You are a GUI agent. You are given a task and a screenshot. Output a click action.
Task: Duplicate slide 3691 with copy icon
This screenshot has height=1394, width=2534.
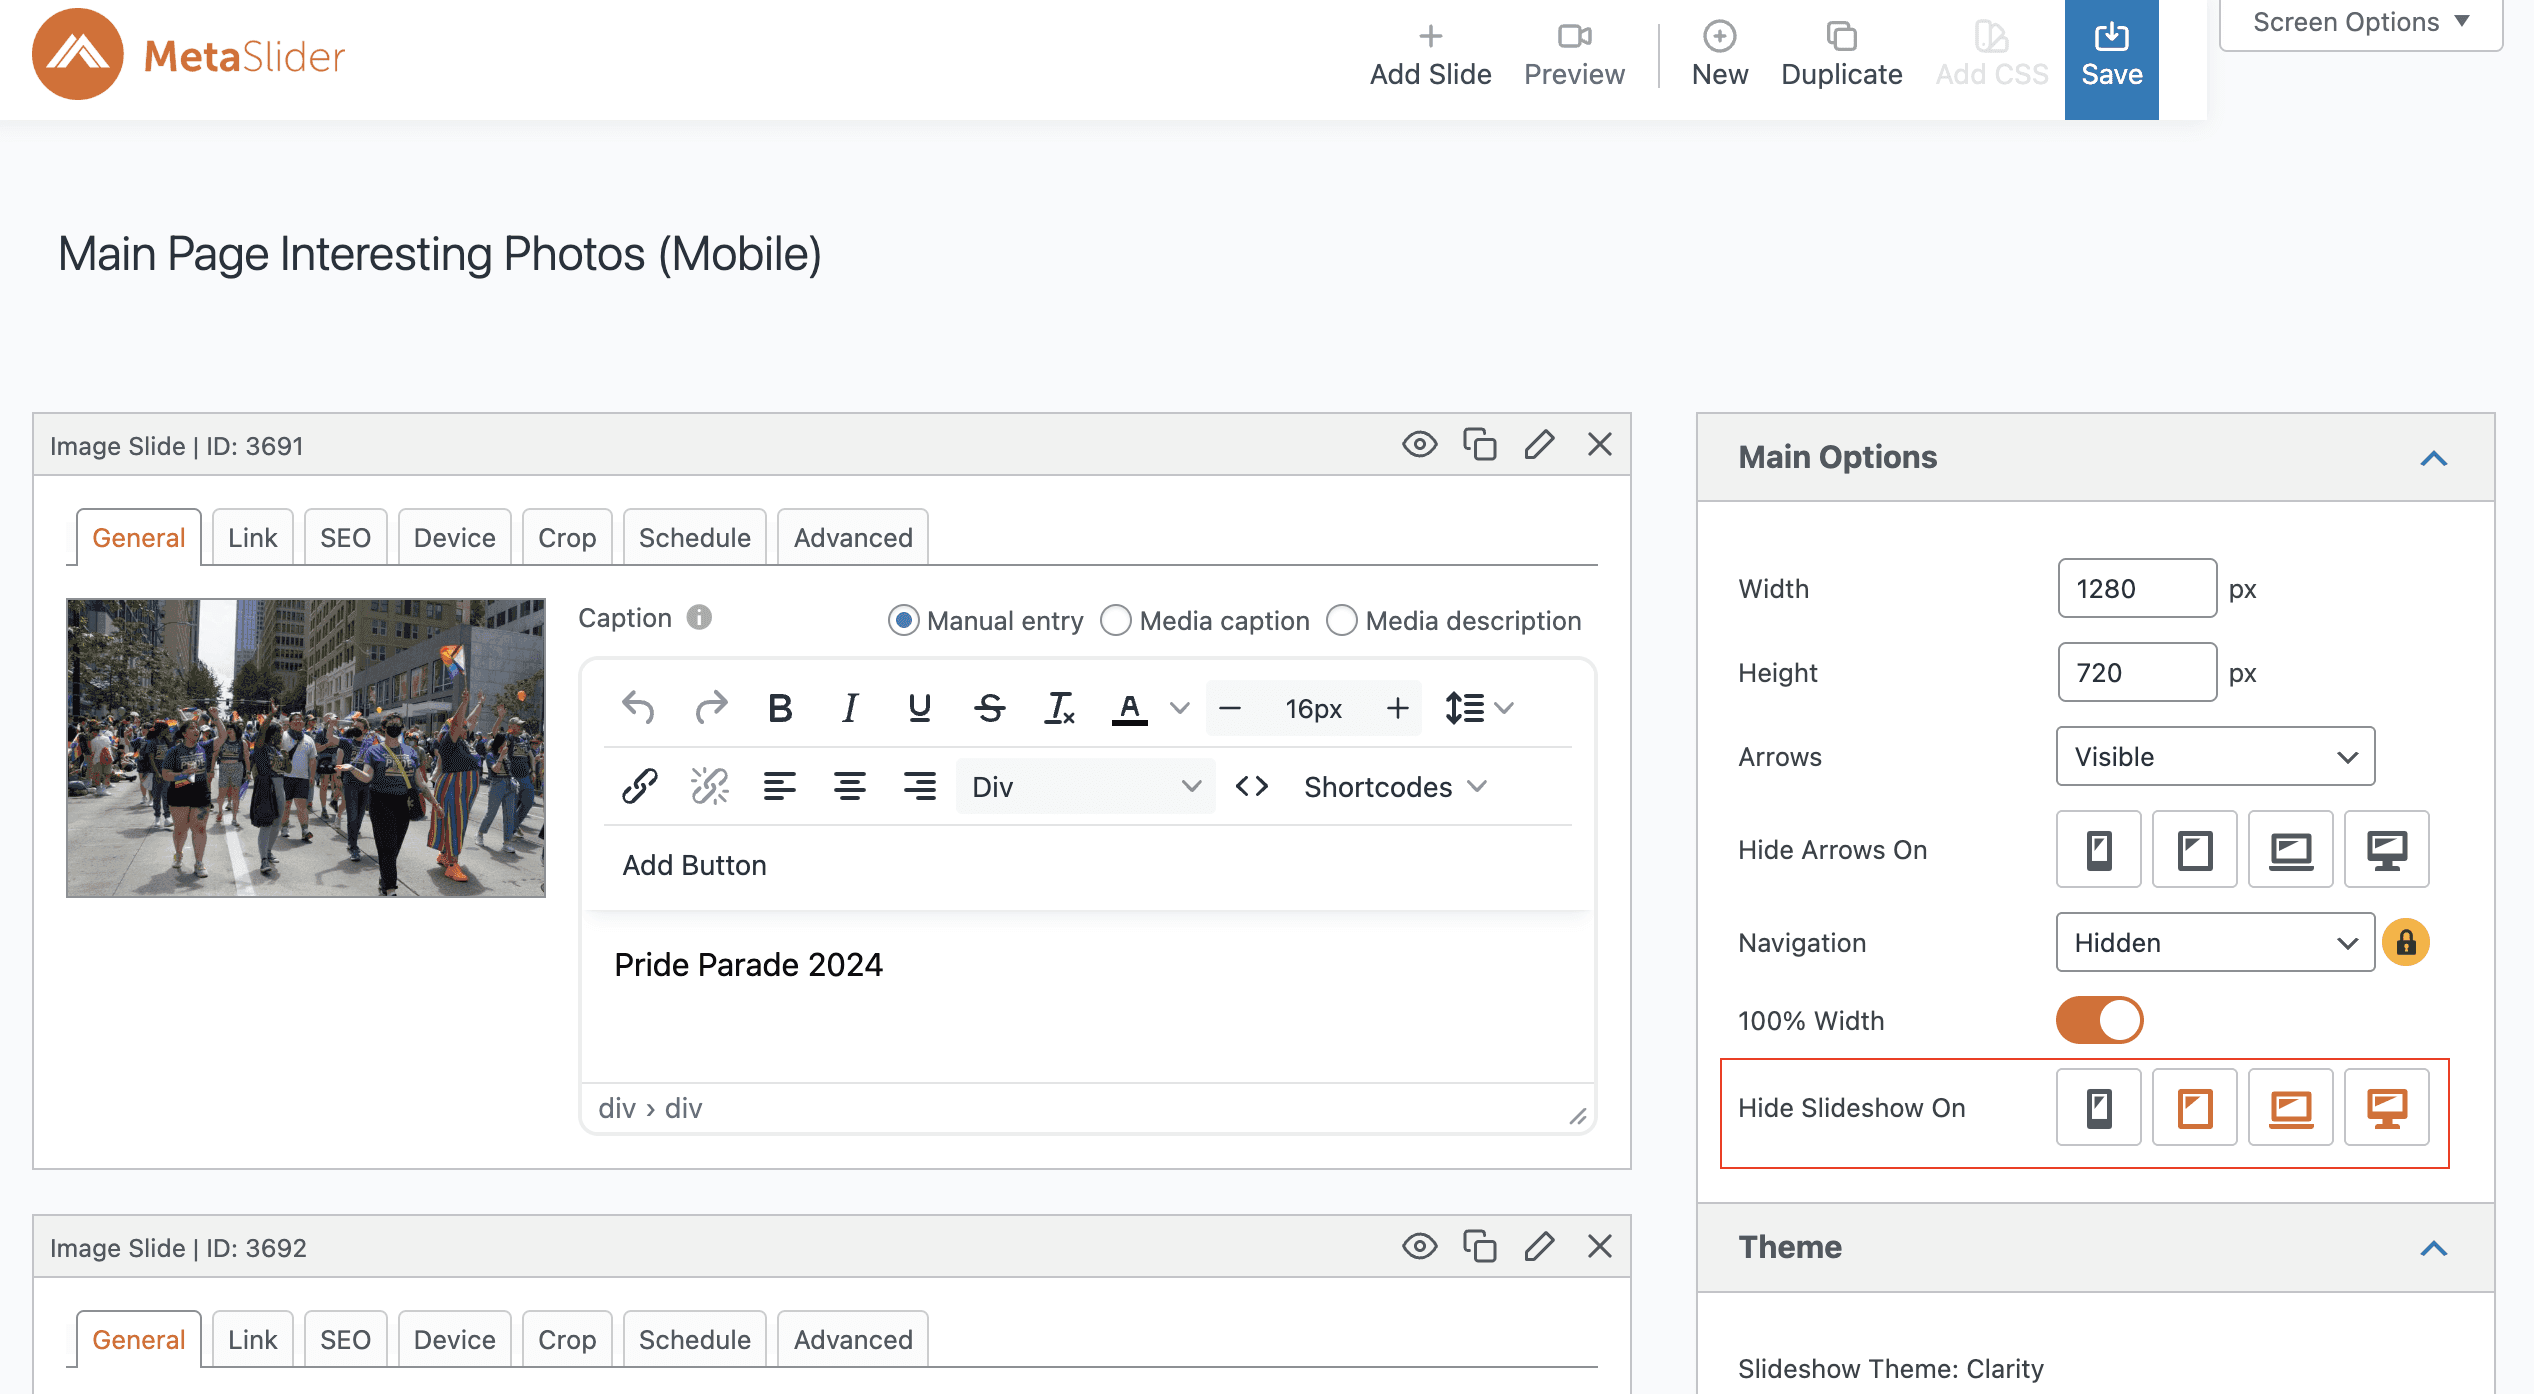click(1479, 444)
